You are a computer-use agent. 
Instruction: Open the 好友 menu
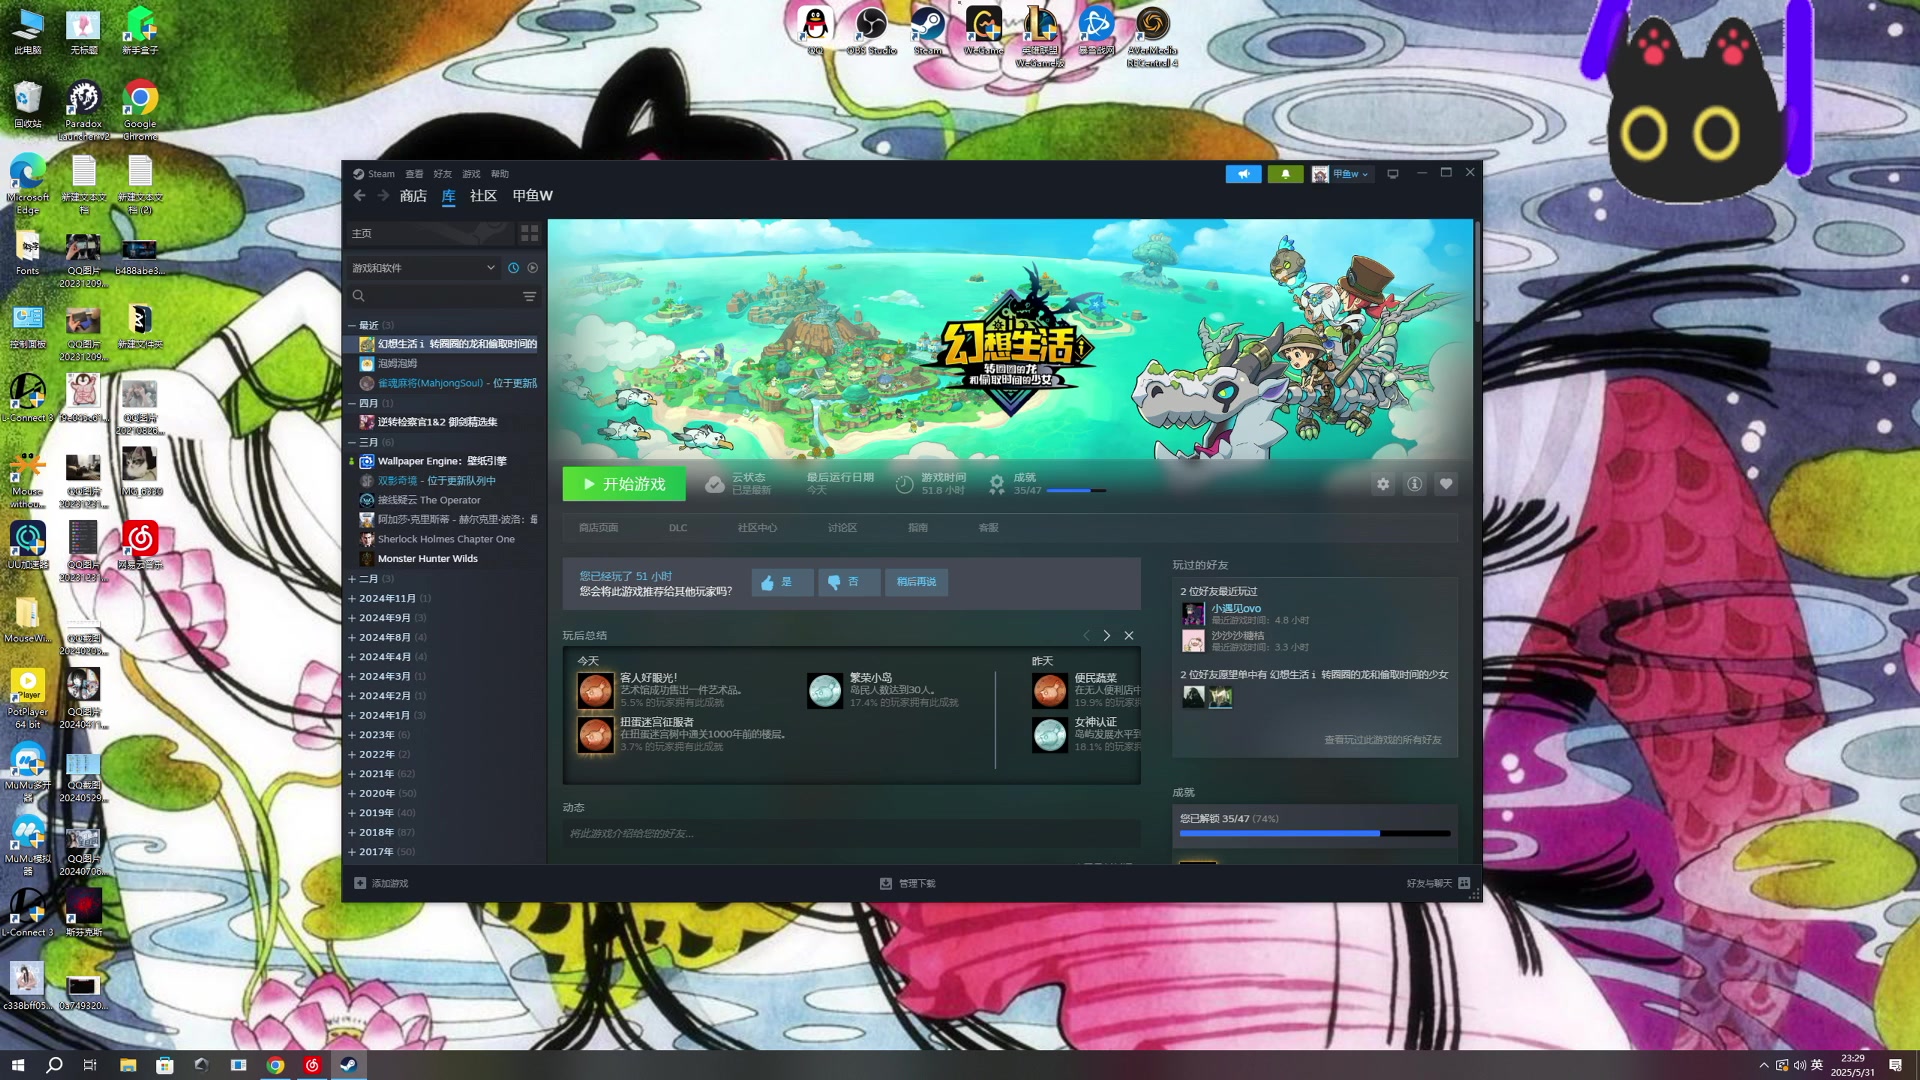443,174
